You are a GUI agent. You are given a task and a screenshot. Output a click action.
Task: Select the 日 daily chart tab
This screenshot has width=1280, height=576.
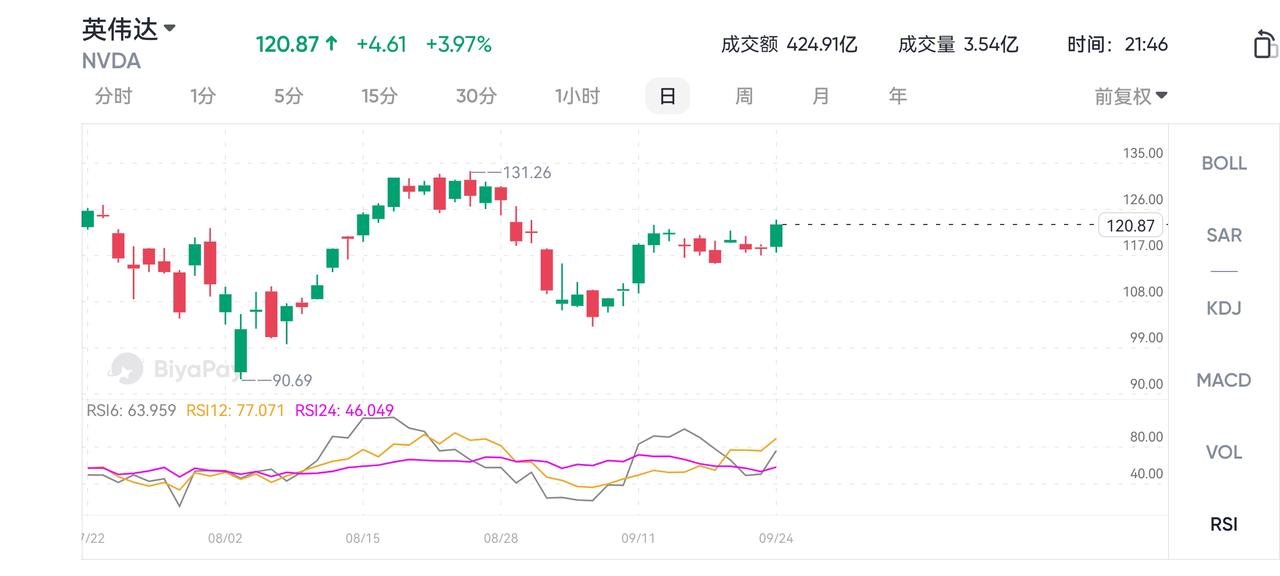[x=667, y=96]
